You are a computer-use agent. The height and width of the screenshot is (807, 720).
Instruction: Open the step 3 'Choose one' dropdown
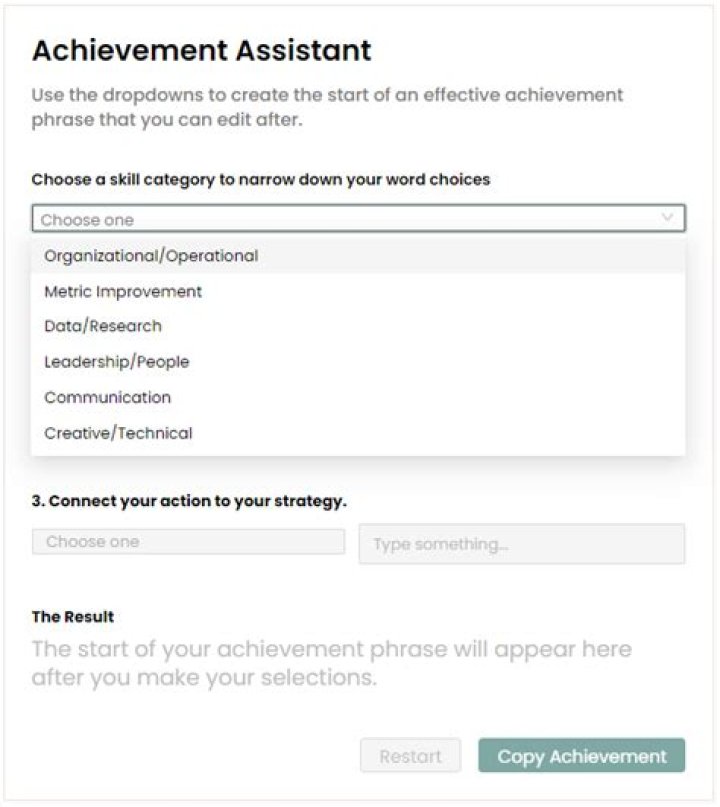tap(188, 542)
